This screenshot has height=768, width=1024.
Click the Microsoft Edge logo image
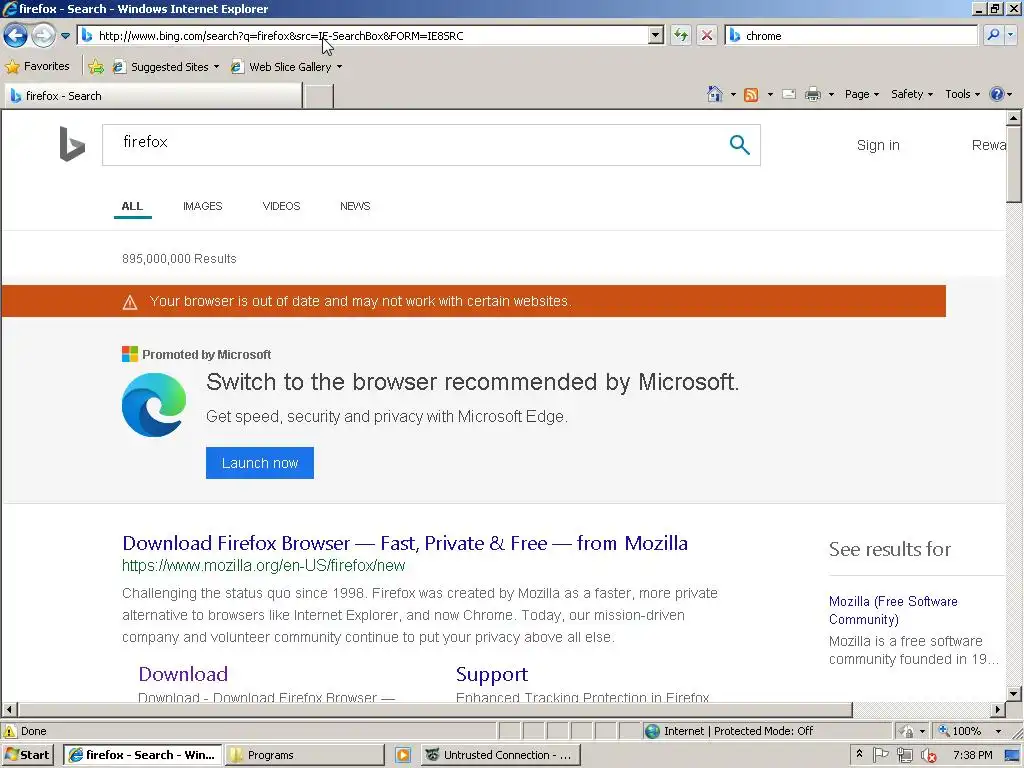point(154,405)
